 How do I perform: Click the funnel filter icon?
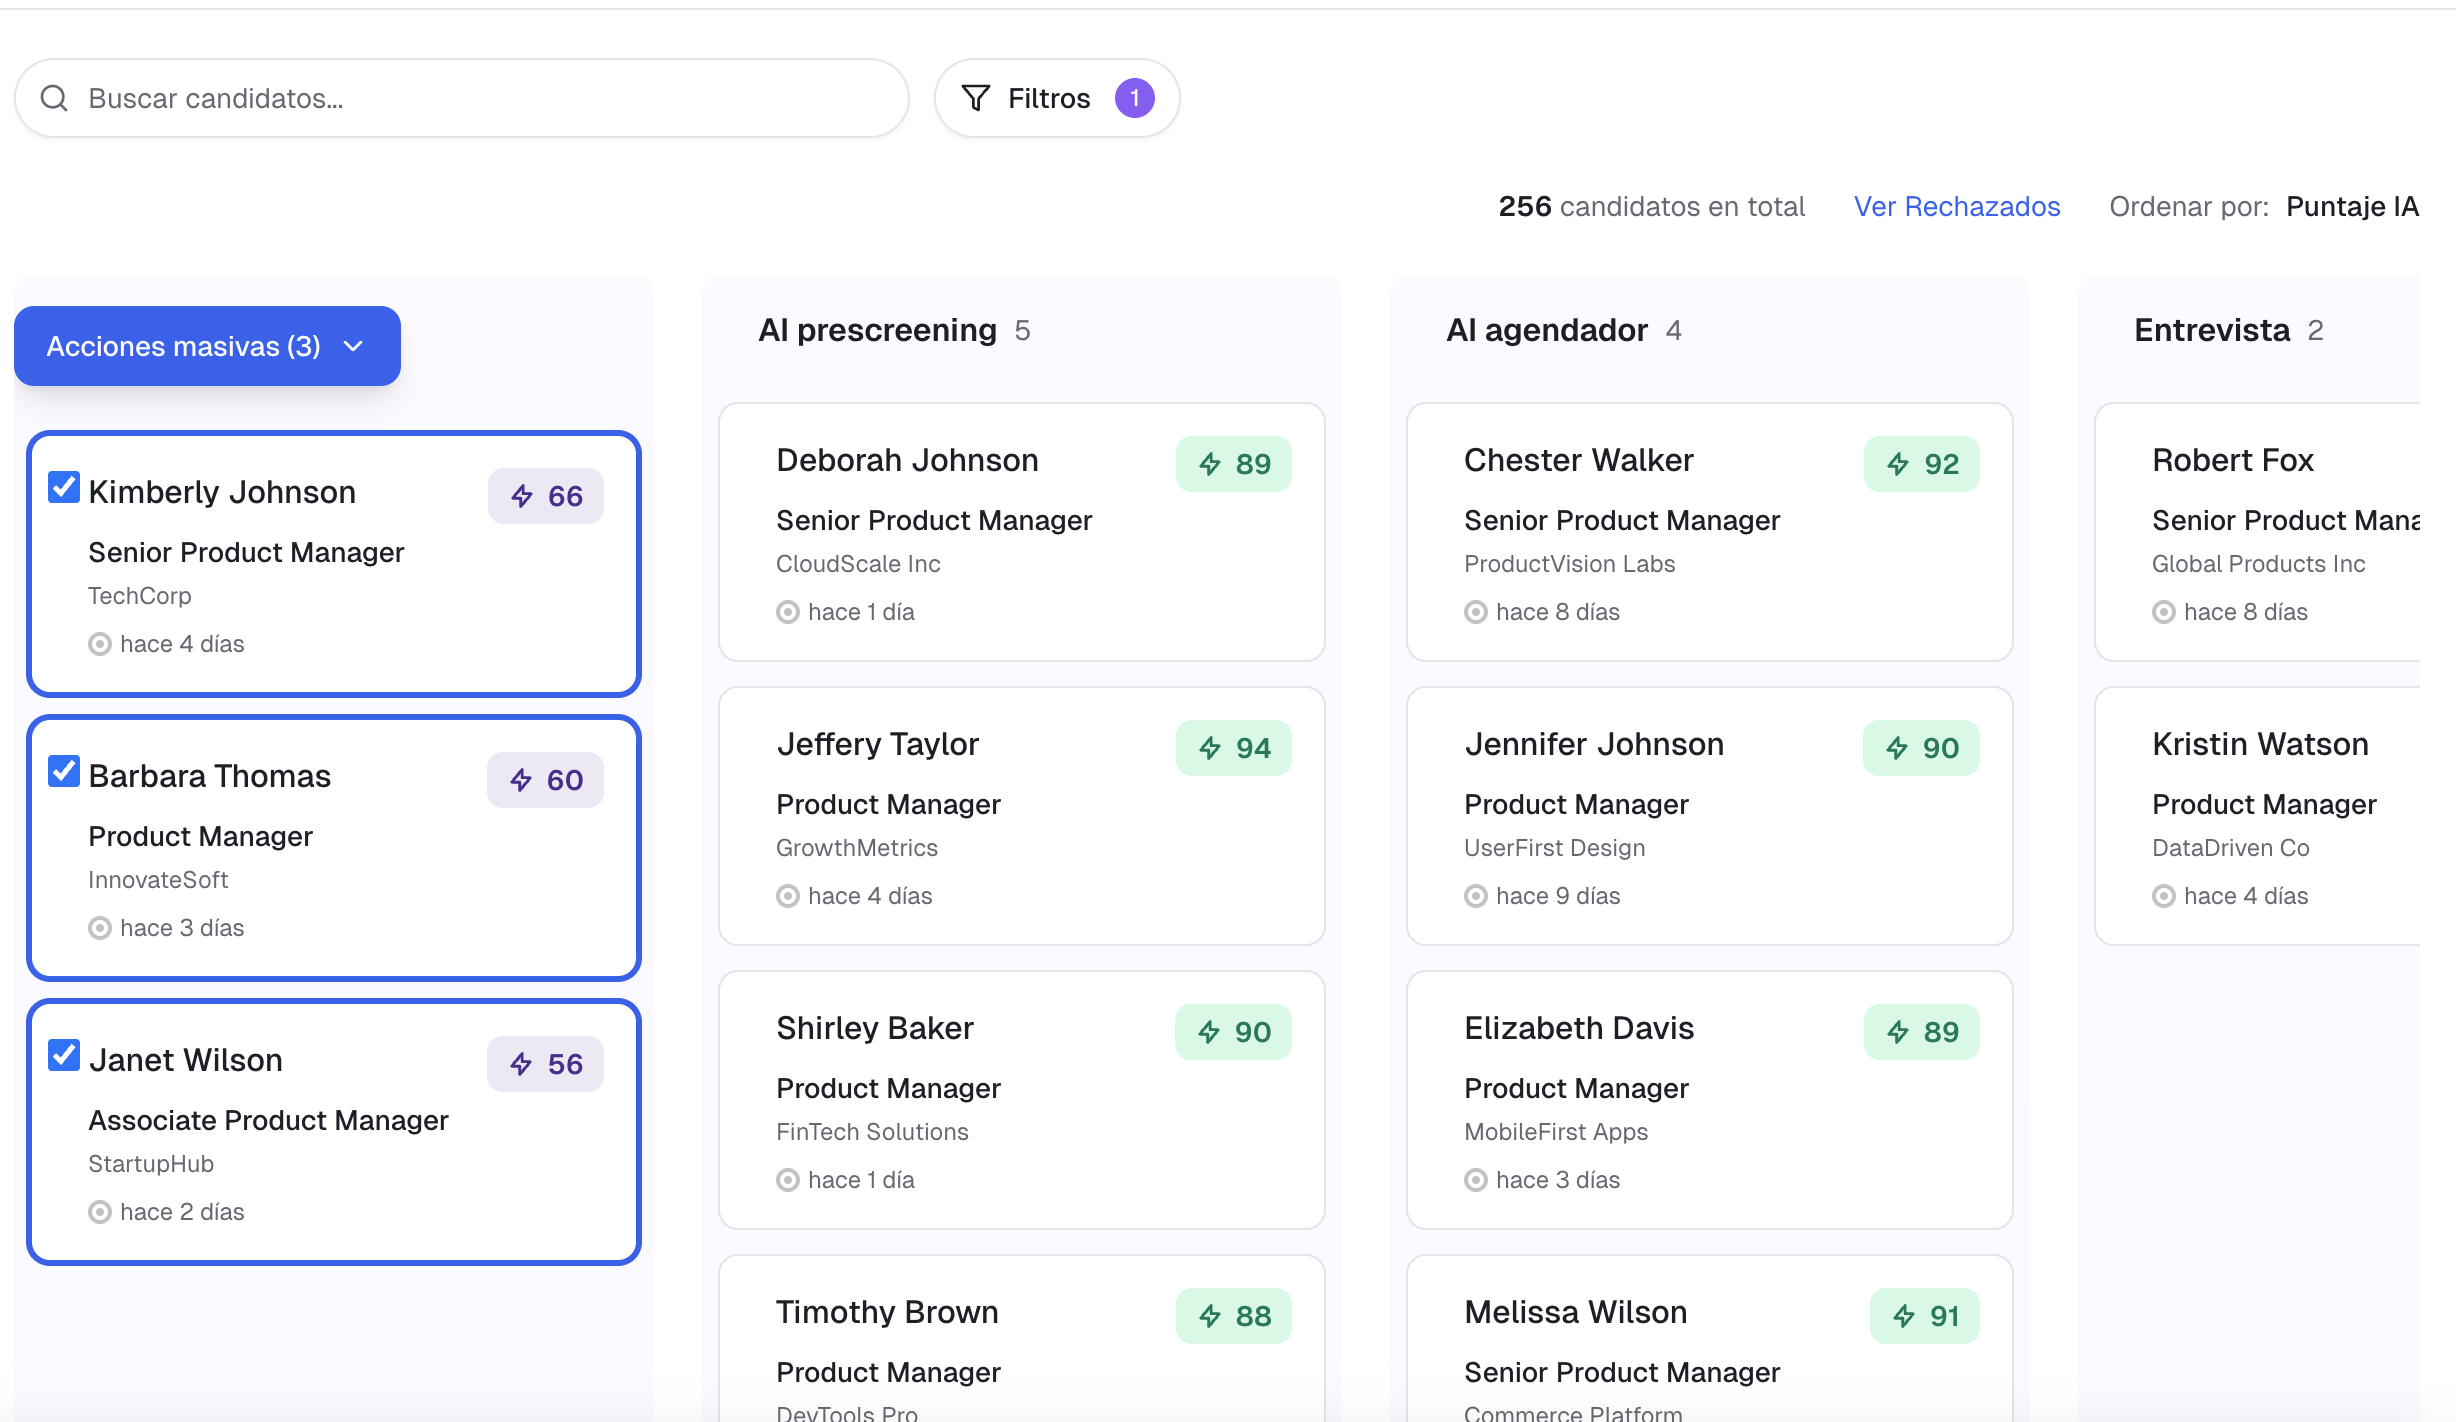tap(975, 98)
